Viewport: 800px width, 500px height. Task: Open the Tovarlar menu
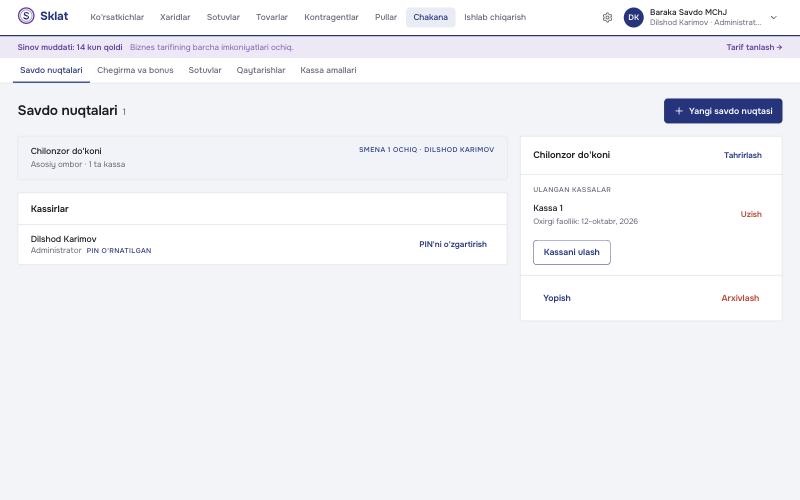pyautogui.click(x=271, y=17)
